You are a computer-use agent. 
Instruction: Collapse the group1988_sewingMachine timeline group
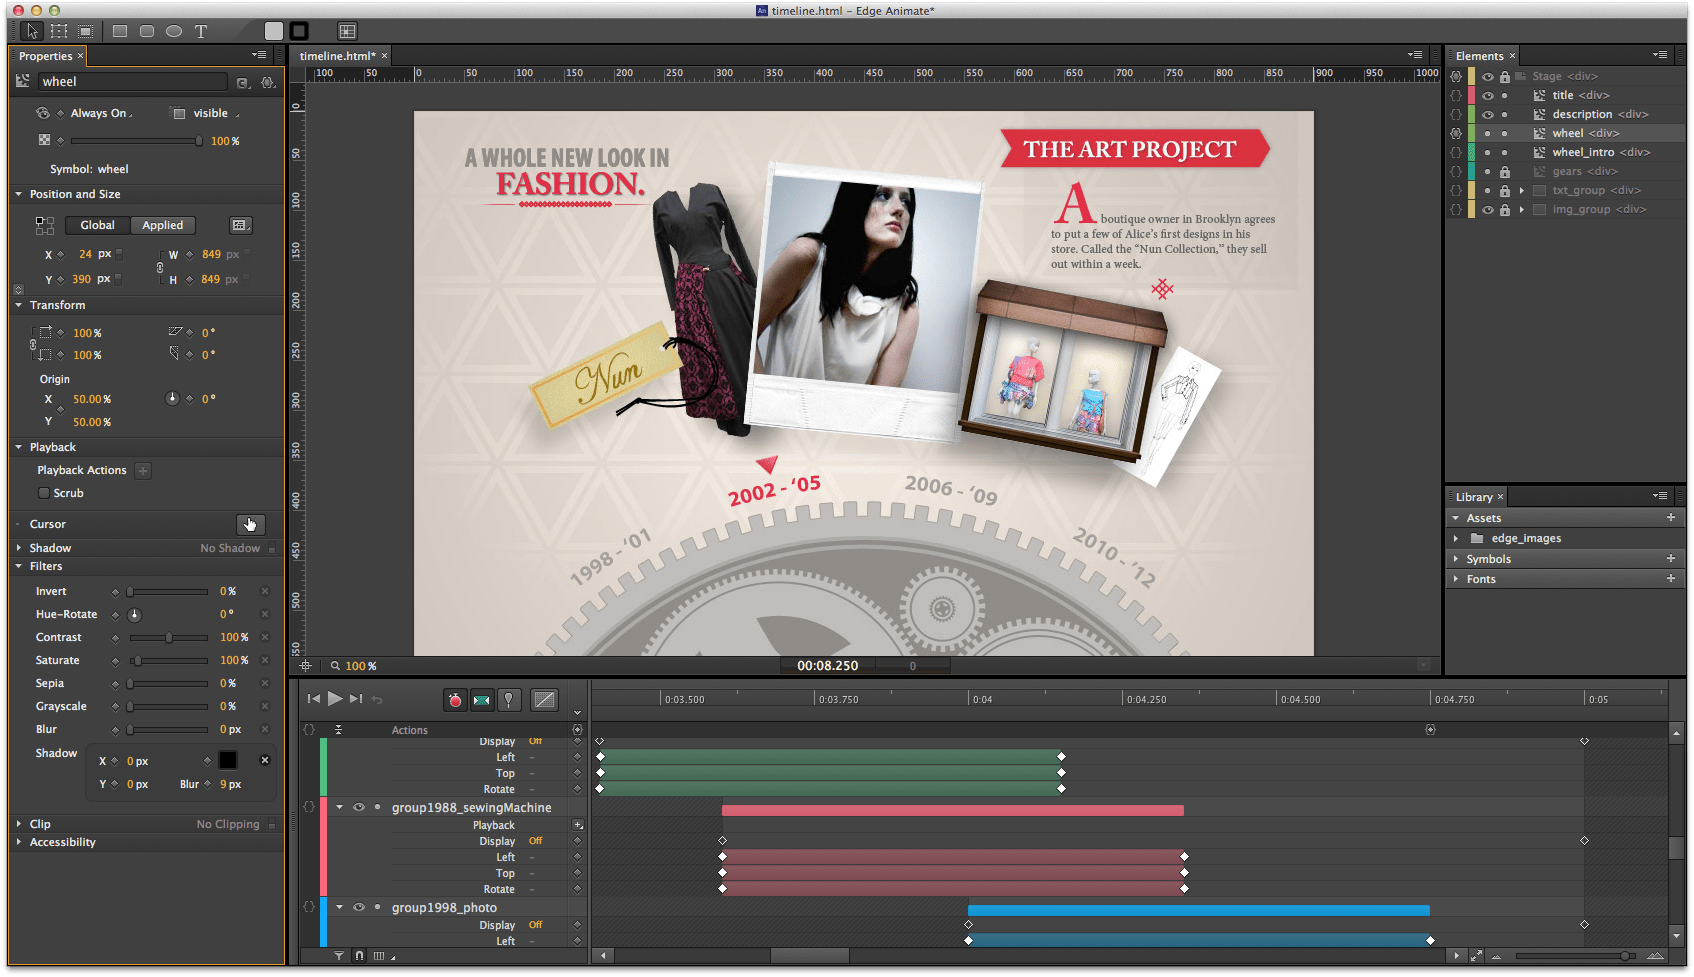pos(339,807)
